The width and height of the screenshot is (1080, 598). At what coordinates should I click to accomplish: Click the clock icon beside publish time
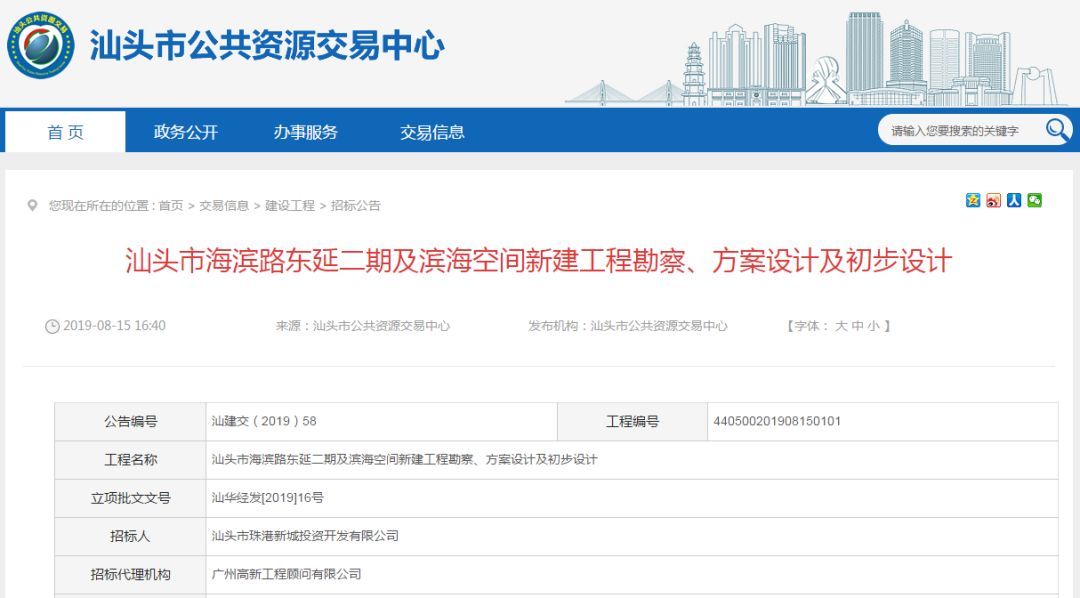pyautogui.click(x=52, y=327)
